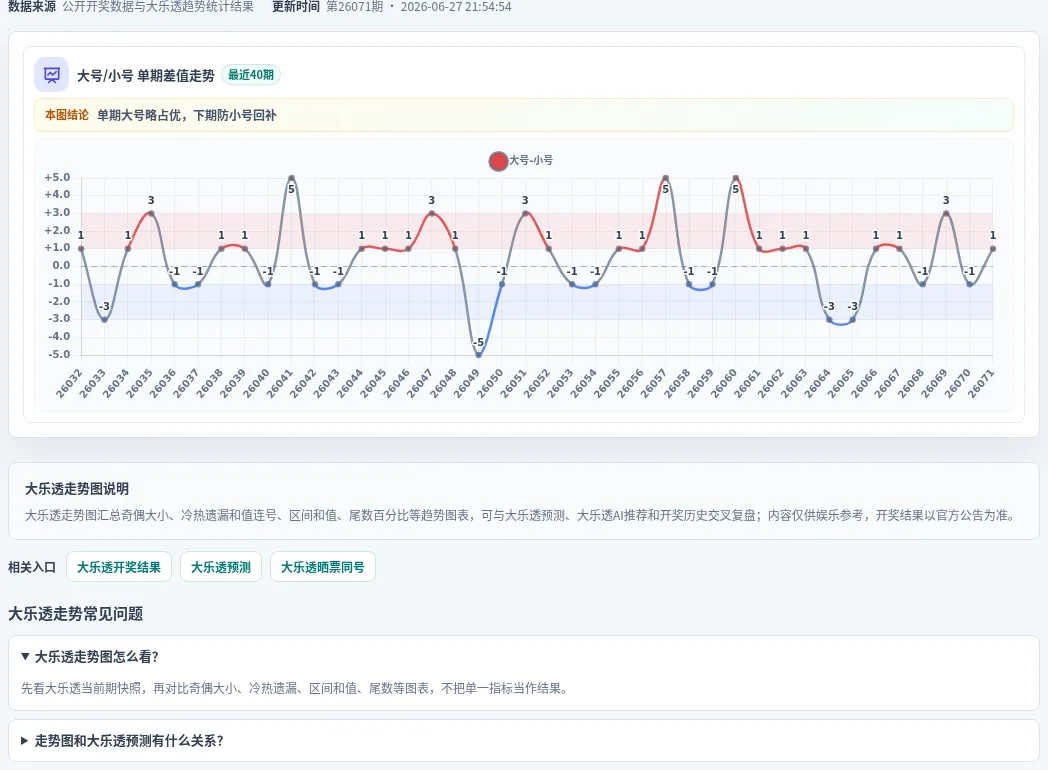Click the y-axis label 0.0
The height and width of the screenshot is (770, 1048).
click(x=61, y=265)
